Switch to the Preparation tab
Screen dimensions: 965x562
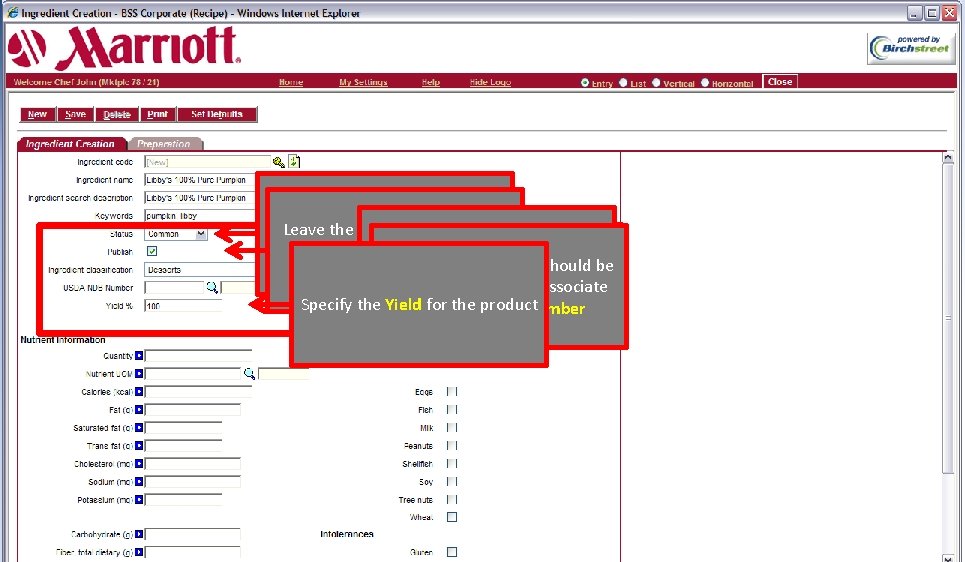click(x=164, y=143)
